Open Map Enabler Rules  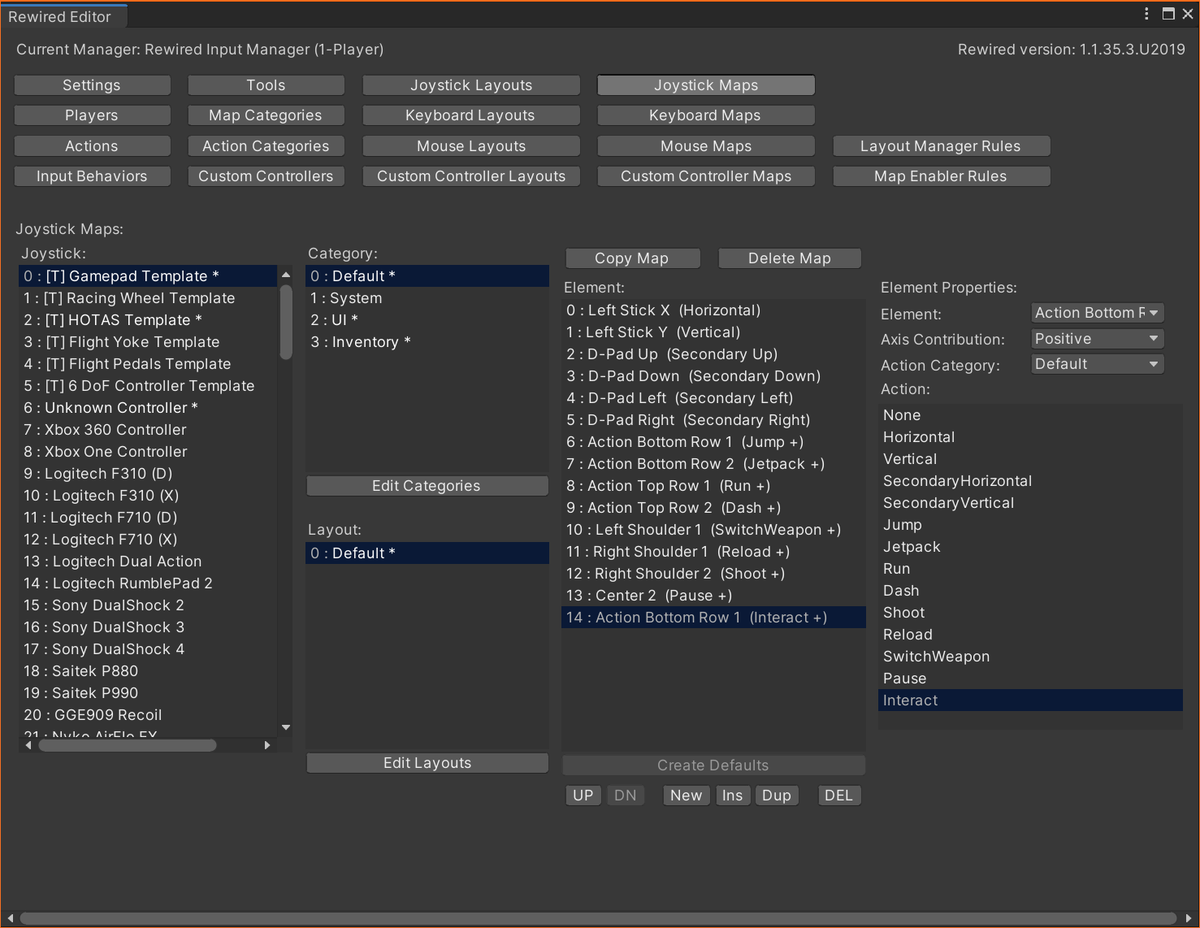click(x=941, y=176)
